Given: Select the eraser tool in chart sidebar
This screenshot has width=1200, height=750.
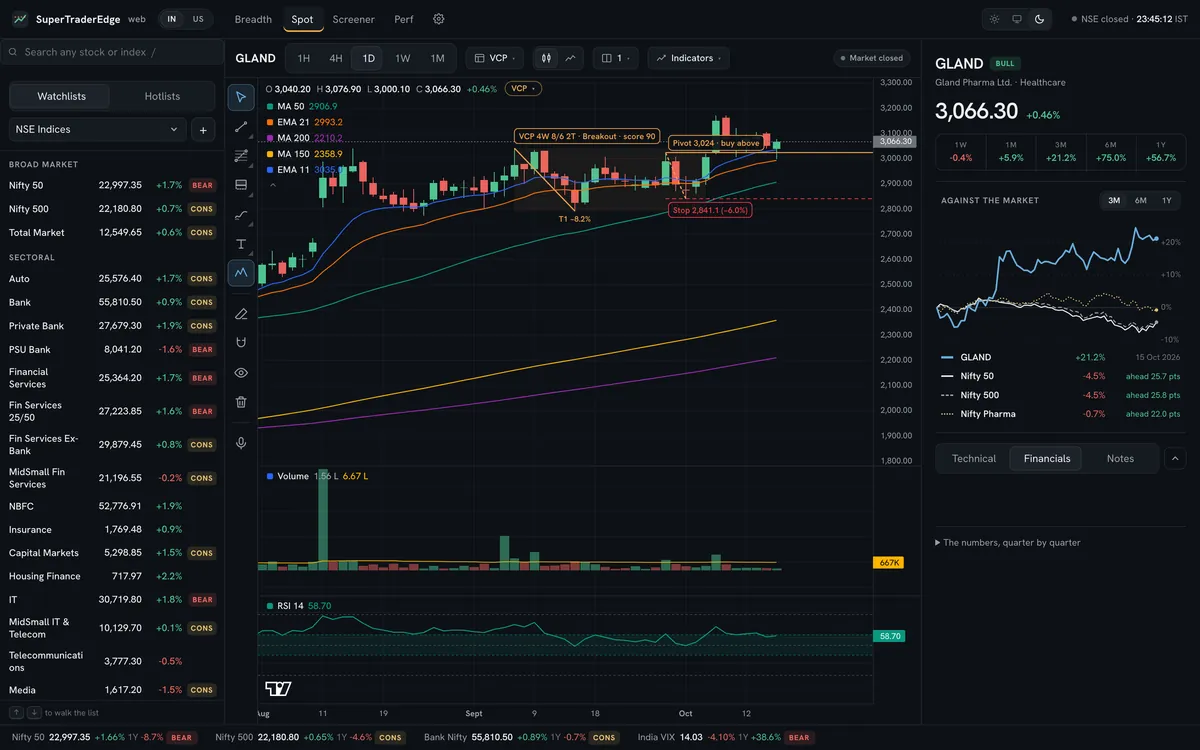Looking at the screenshot, I should (x=241, y=314).
